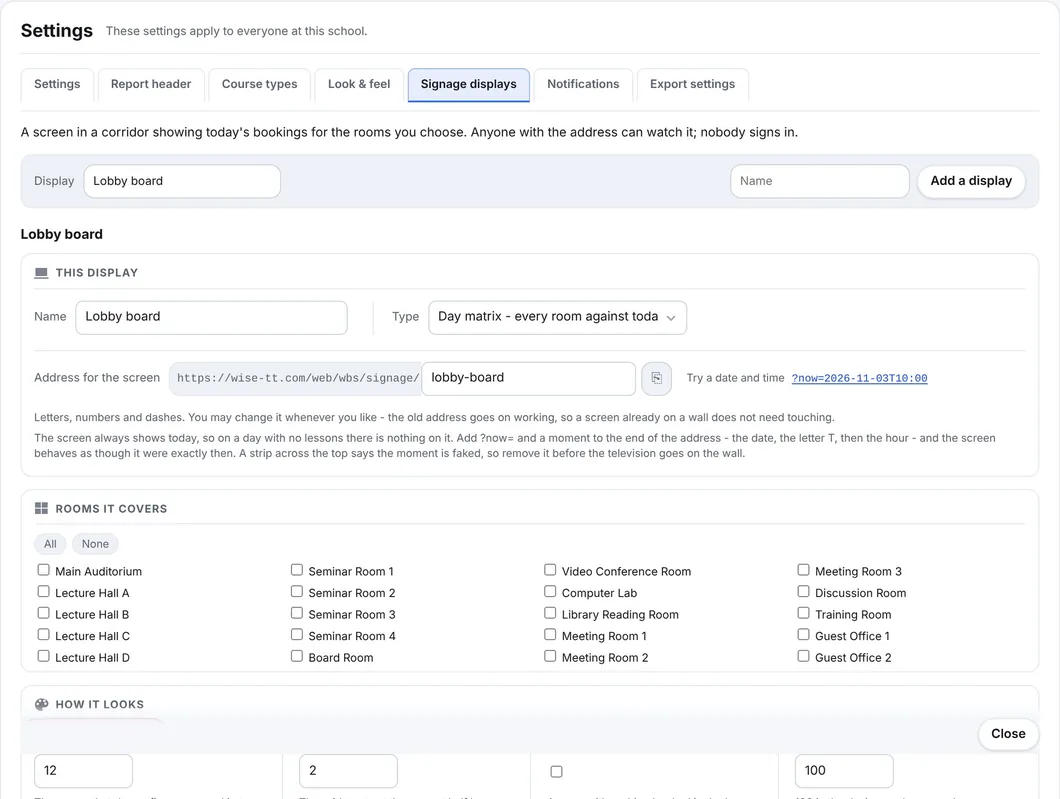Check Video Conference Room
The image size is (1060, 799).
click(550, 570)
